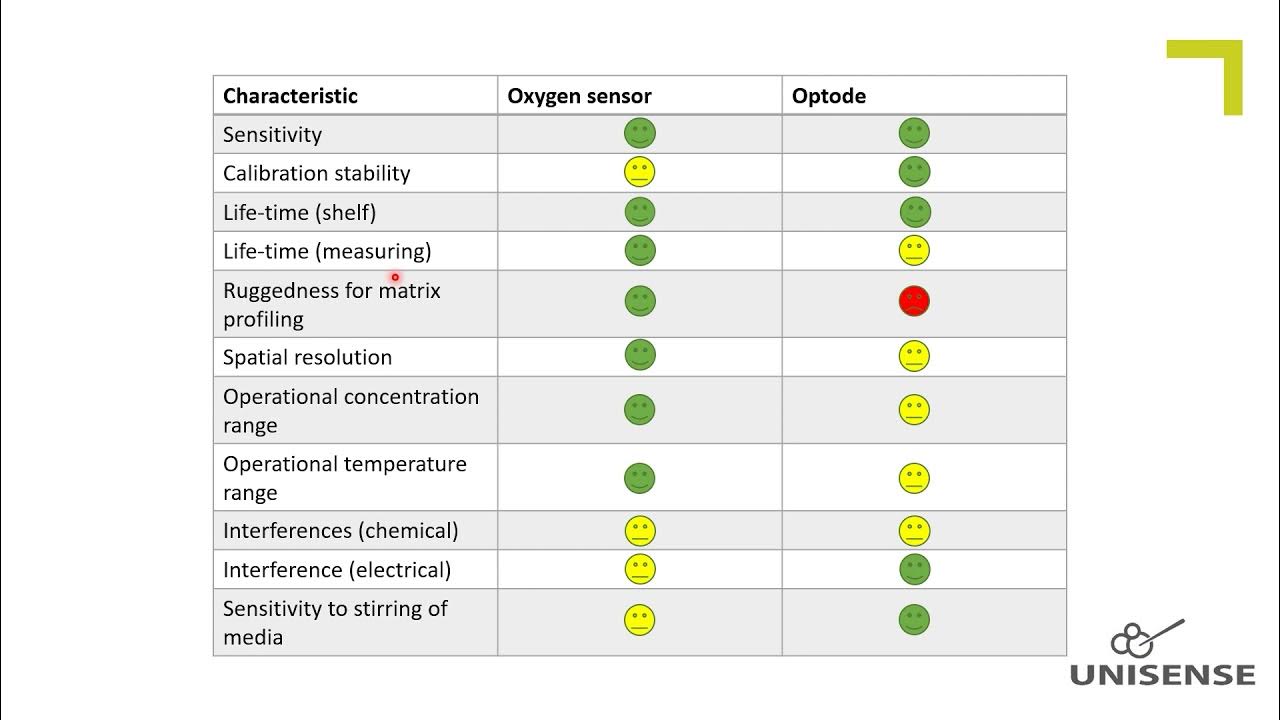1280x720 pixels.
Task: Click the yellow face for Optode Life-time (measuring)
Action: pyautogui.click(x=914, y=251)
